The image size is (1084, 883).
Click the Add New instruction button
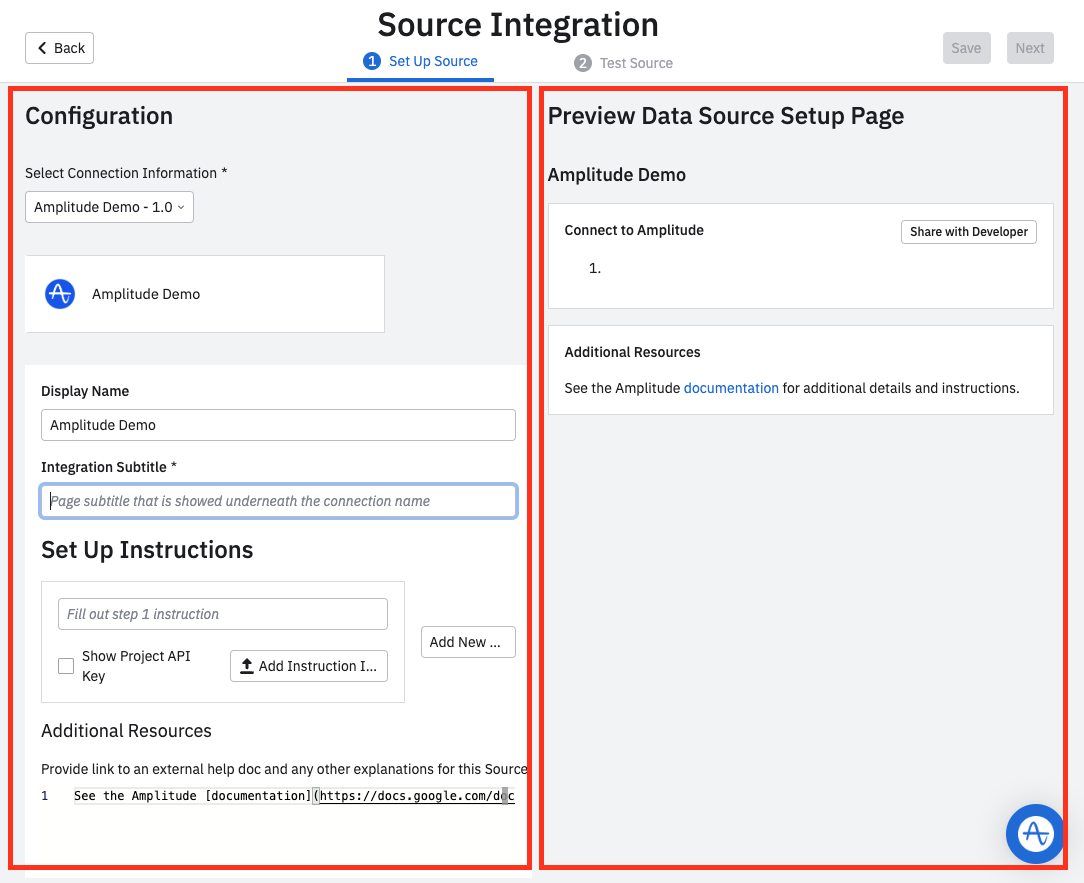467,642
